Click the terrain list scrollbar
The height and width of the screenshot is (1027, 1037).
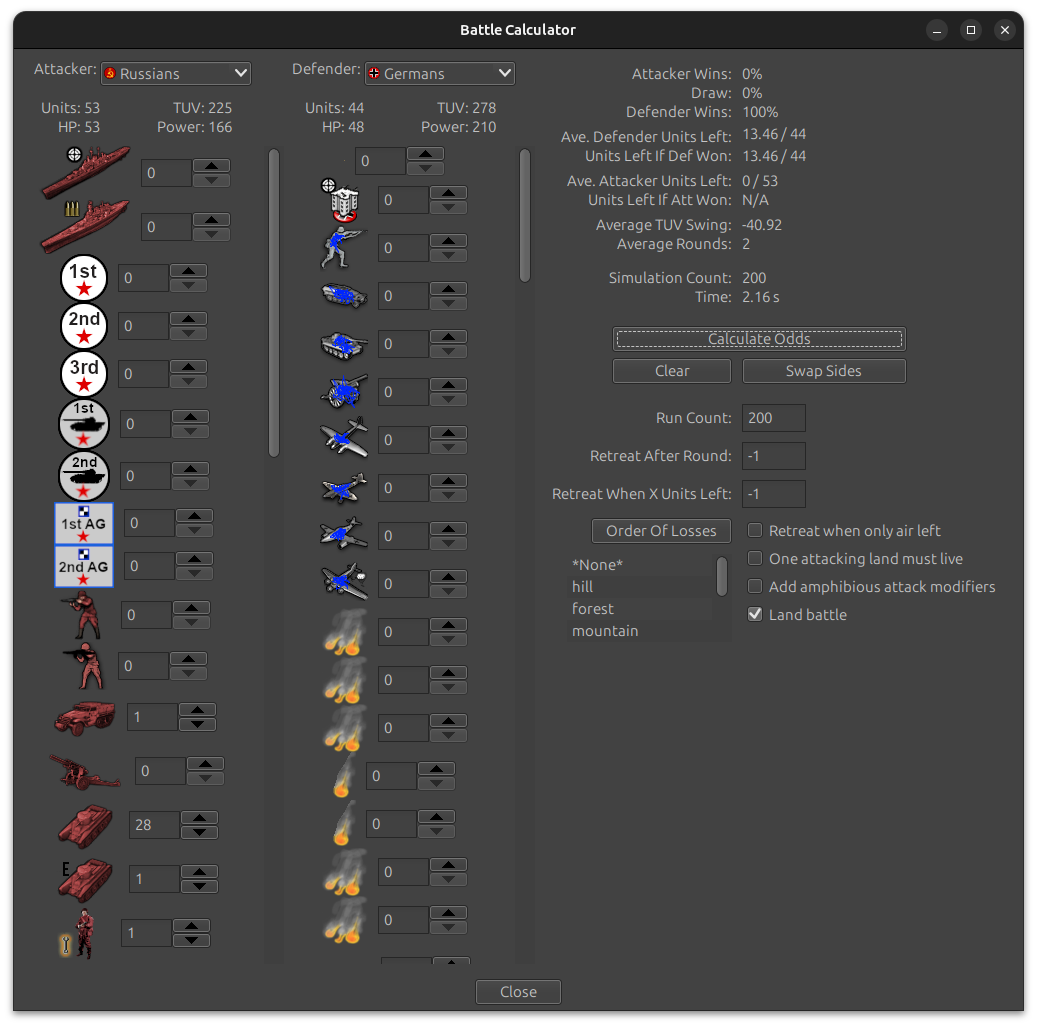722,576
